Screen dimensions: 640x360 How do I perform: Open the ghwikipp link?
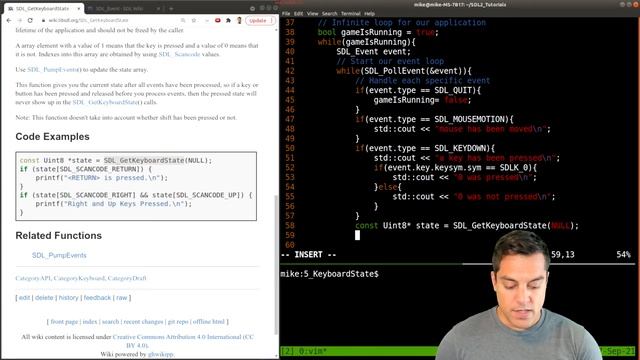tap(160, 354)
